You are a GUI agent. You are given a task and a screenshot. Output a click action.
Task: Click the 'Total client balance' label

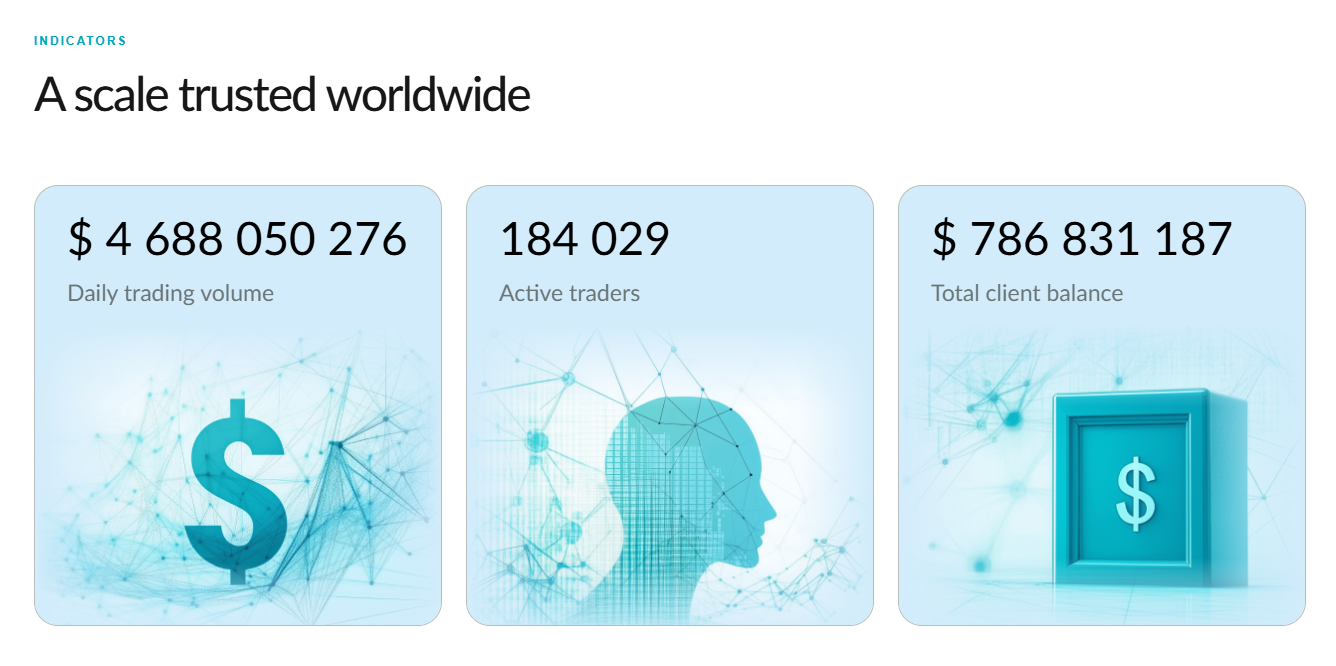[1026, 293]
